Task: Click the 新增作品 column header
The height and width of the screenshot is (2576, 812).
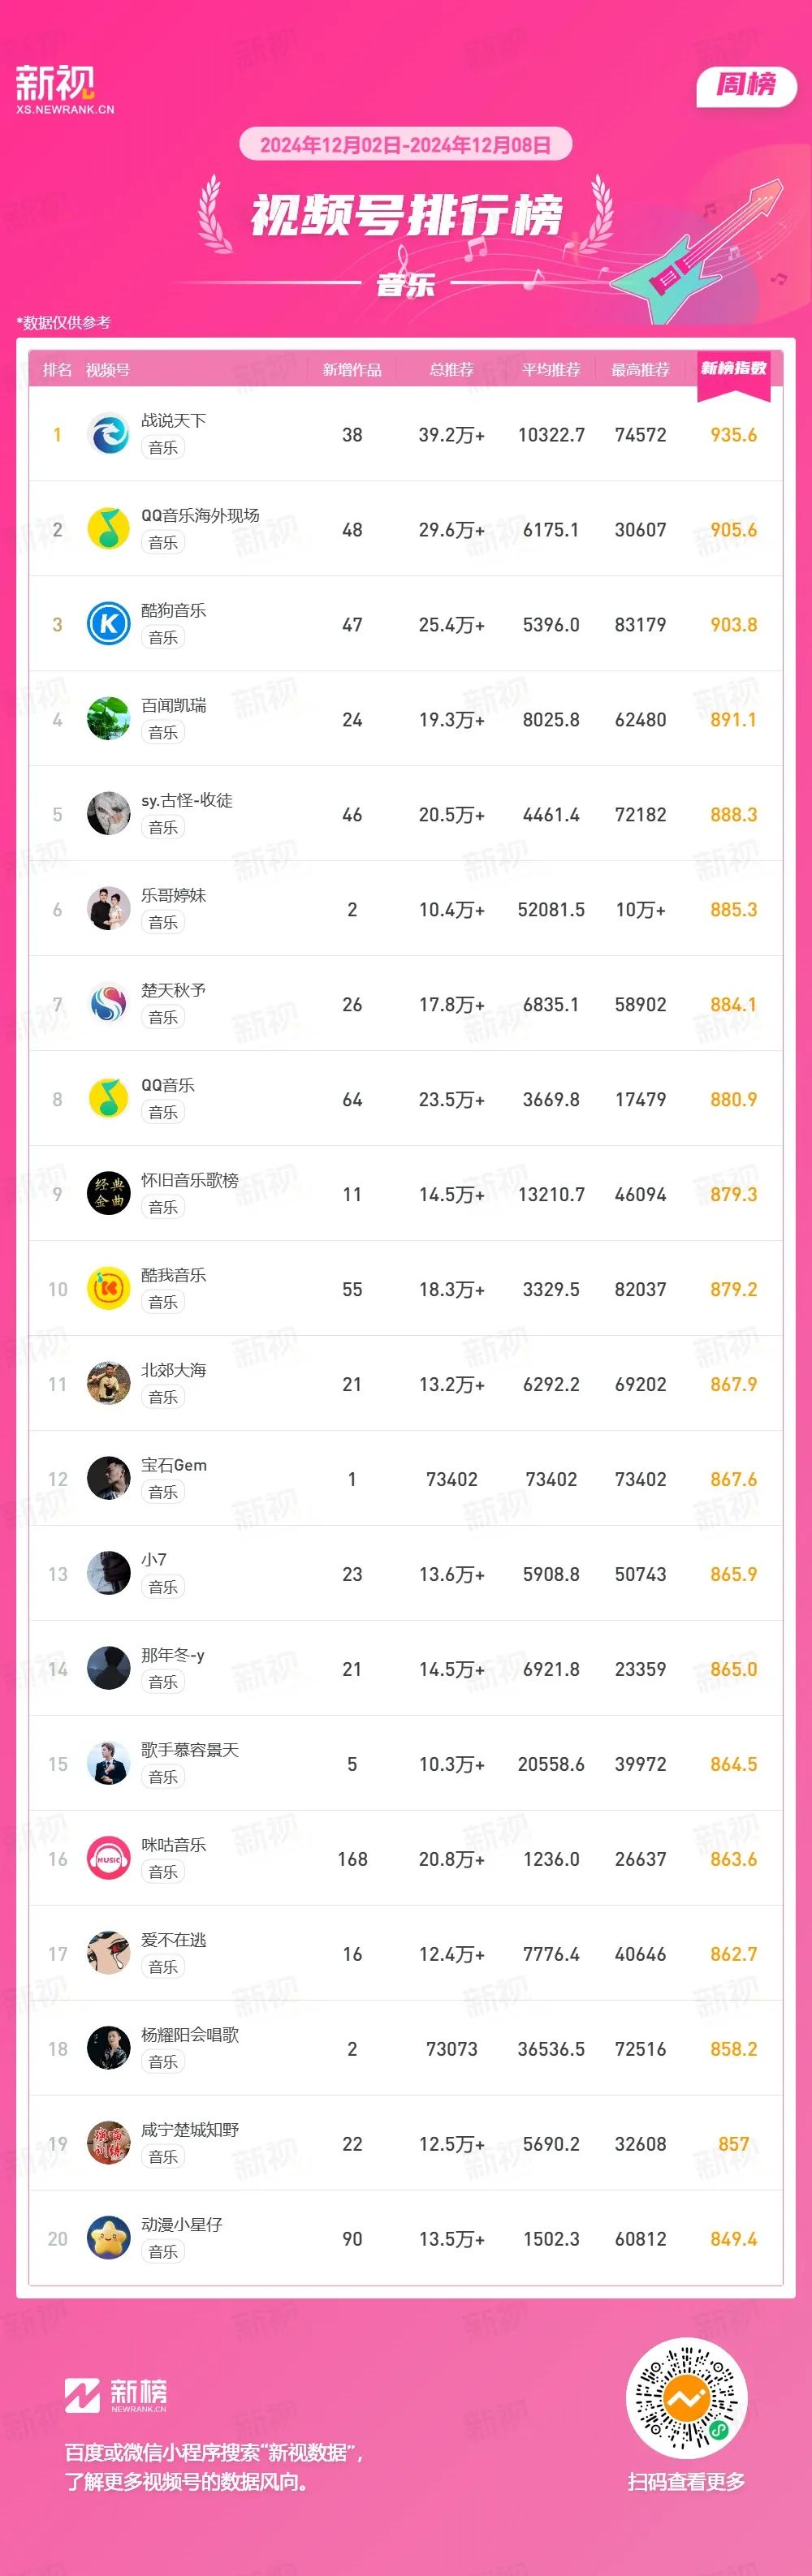Action: pyautogui.click(x=352, y=370)
